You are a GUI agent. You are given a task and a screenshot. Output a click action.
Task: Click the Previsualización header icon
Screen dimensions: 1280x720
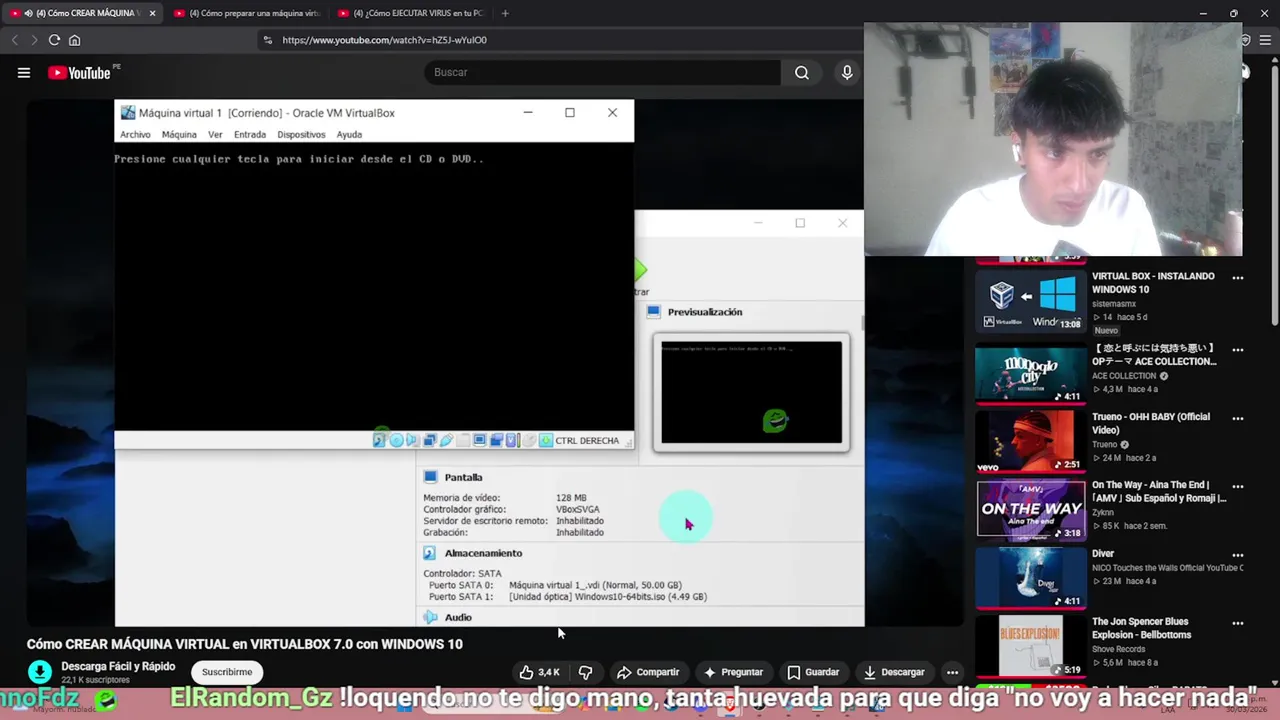pos(654,312)
